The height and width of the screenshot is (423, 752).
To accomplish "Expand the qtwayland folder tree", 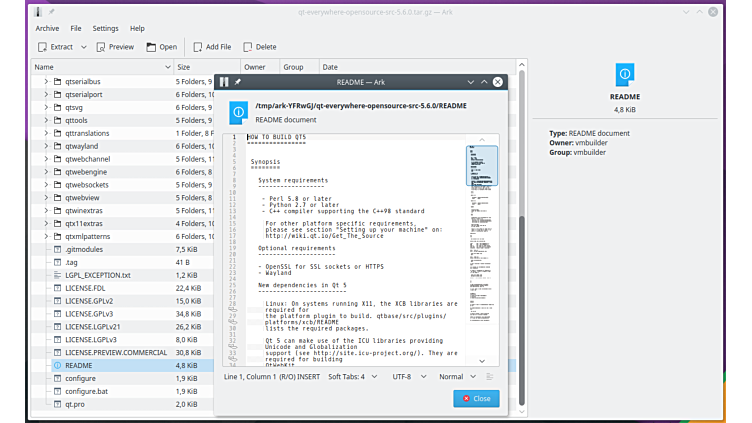I will tap(46, 146).
